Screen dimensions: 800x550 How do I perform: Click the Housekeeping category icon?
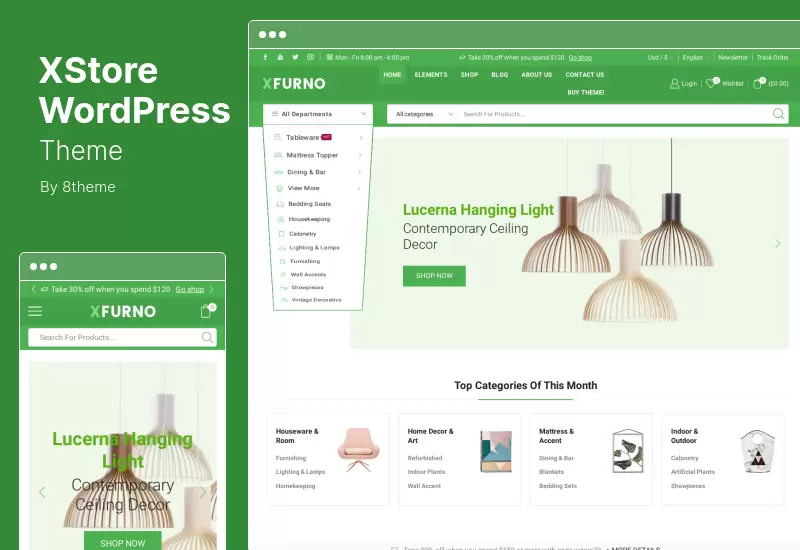click(281, 219)
